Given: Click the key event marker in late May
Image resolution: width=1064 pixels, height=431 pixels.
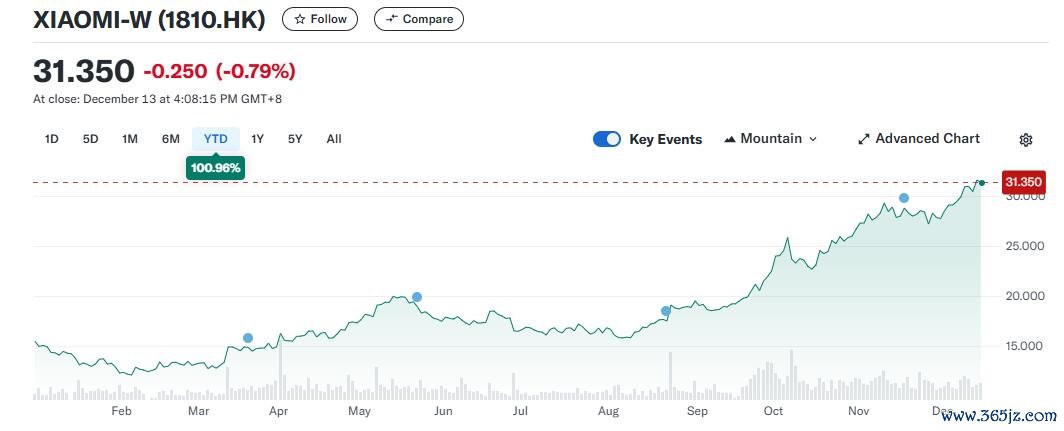Looking at the screenshot, I should point(417,297).
